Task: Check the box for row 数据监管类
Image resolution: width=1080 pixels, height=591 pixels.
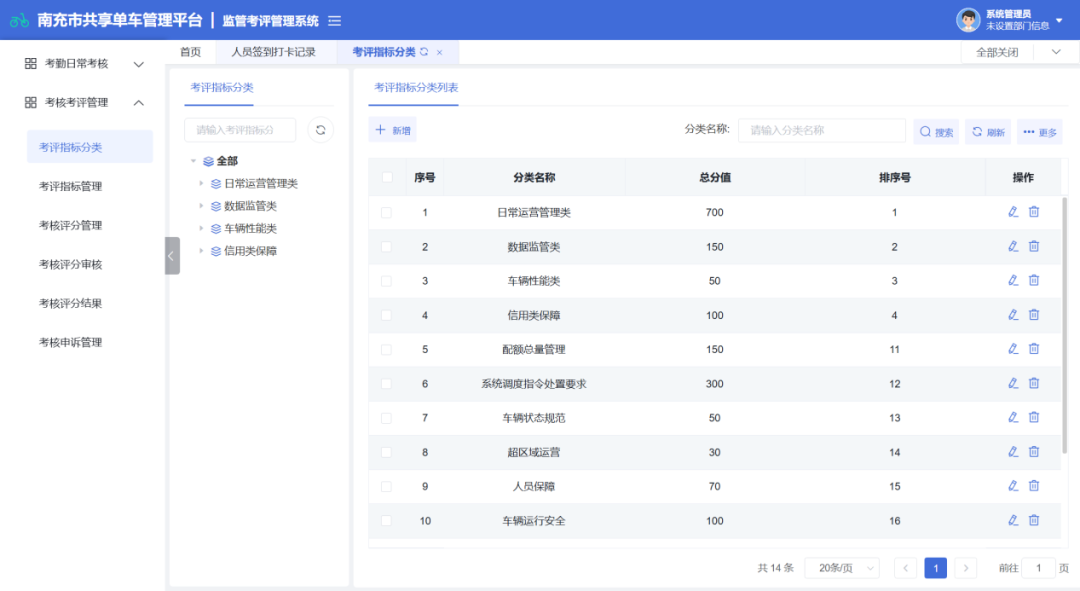Action: pos(386,247)
